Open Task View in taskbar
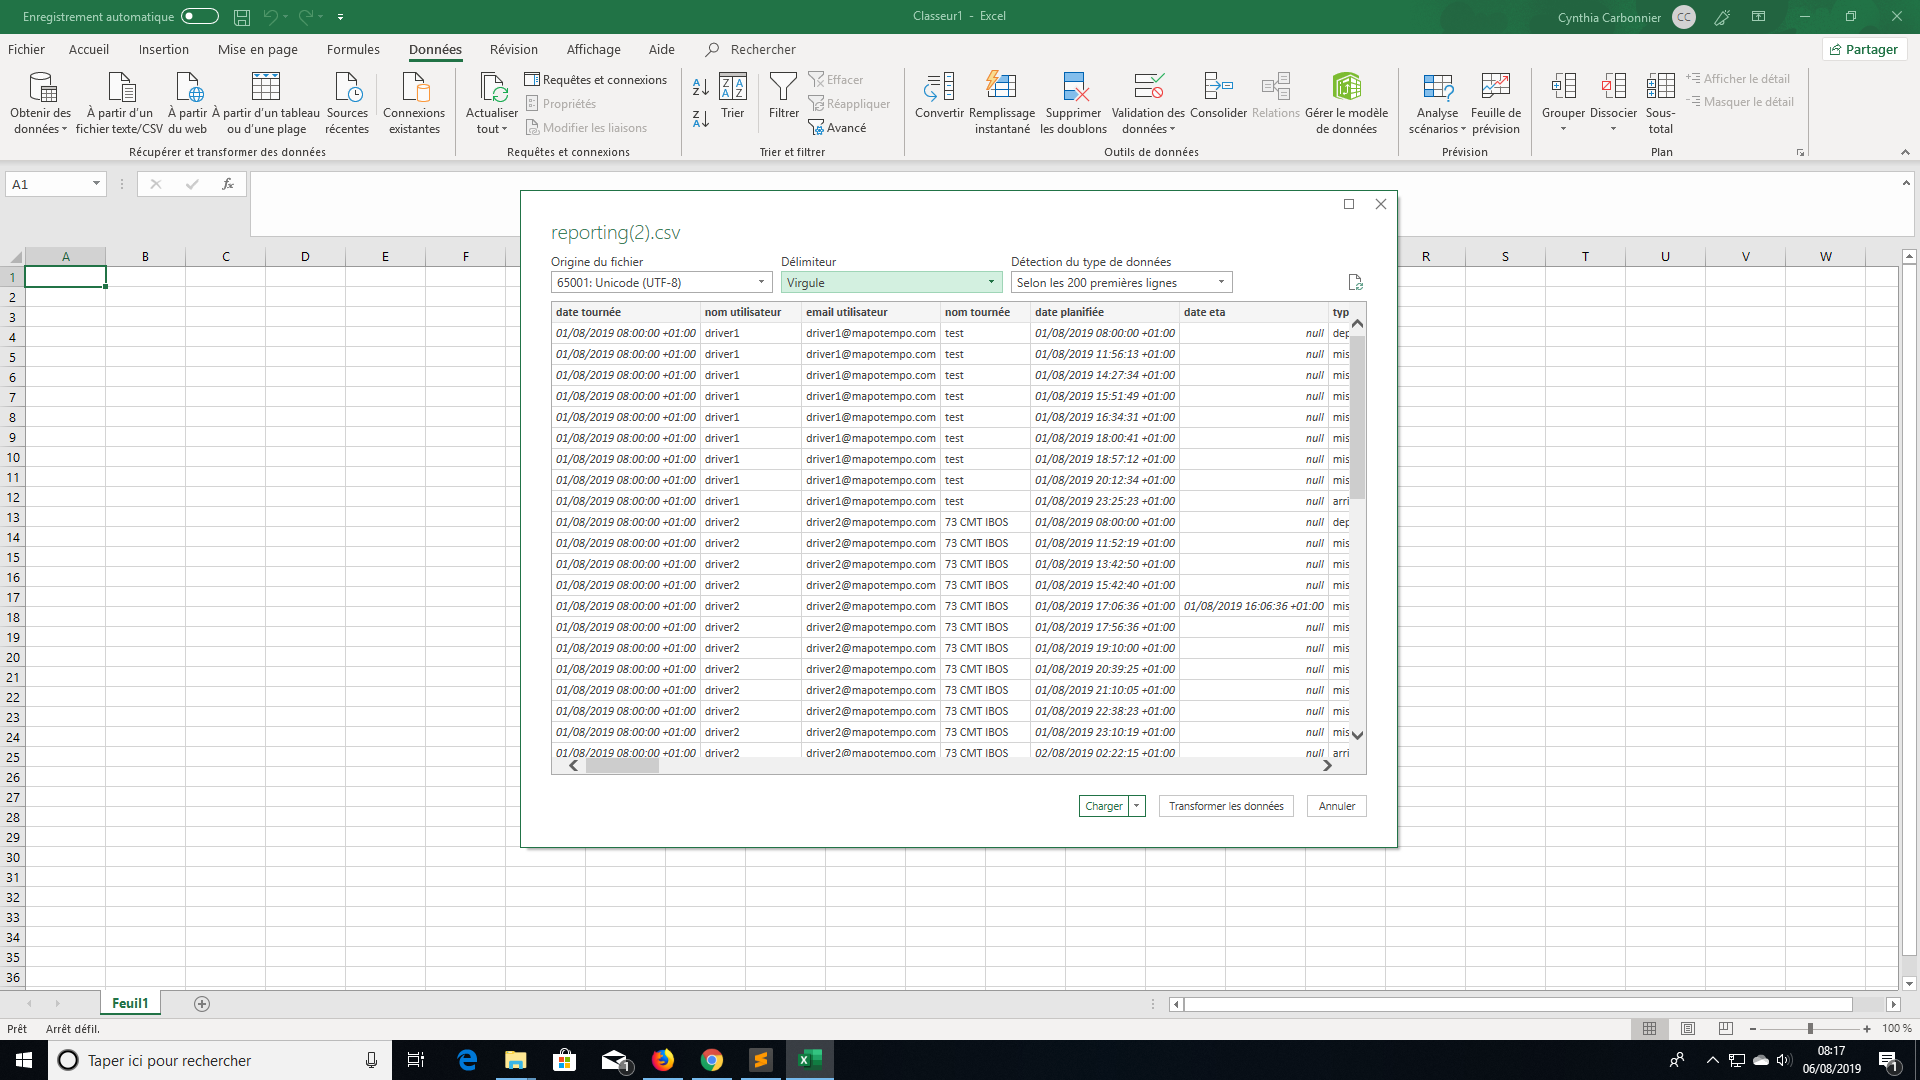The width and height of the screenshot is (1920, 1080). pyautogui.click(x=416, y=1060)
